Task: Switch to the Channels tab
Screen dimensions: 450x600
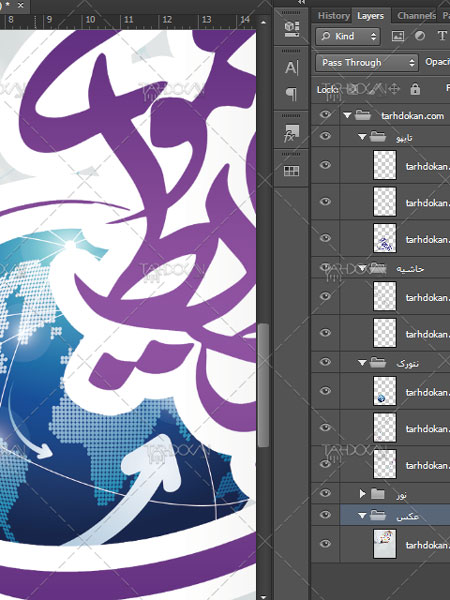Action: (416, 16)
